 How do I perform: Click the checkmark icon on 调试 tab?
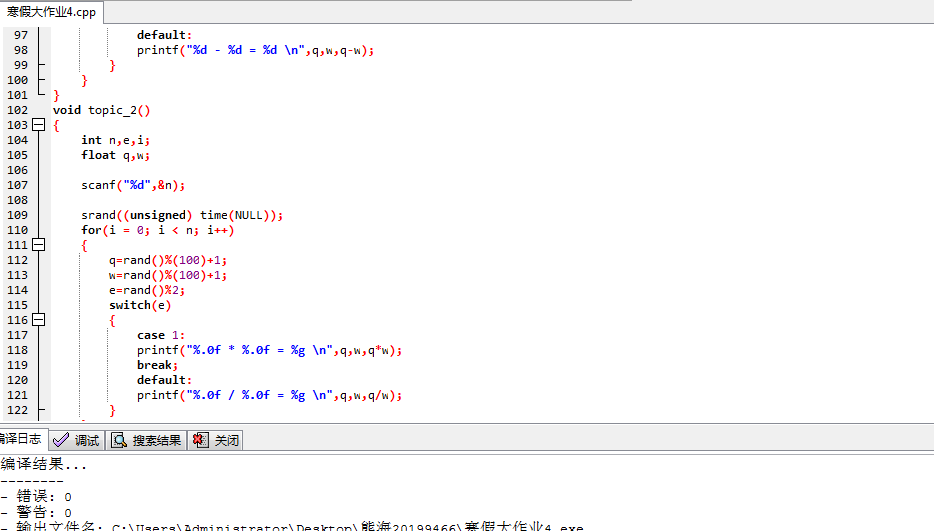point(61,440)
